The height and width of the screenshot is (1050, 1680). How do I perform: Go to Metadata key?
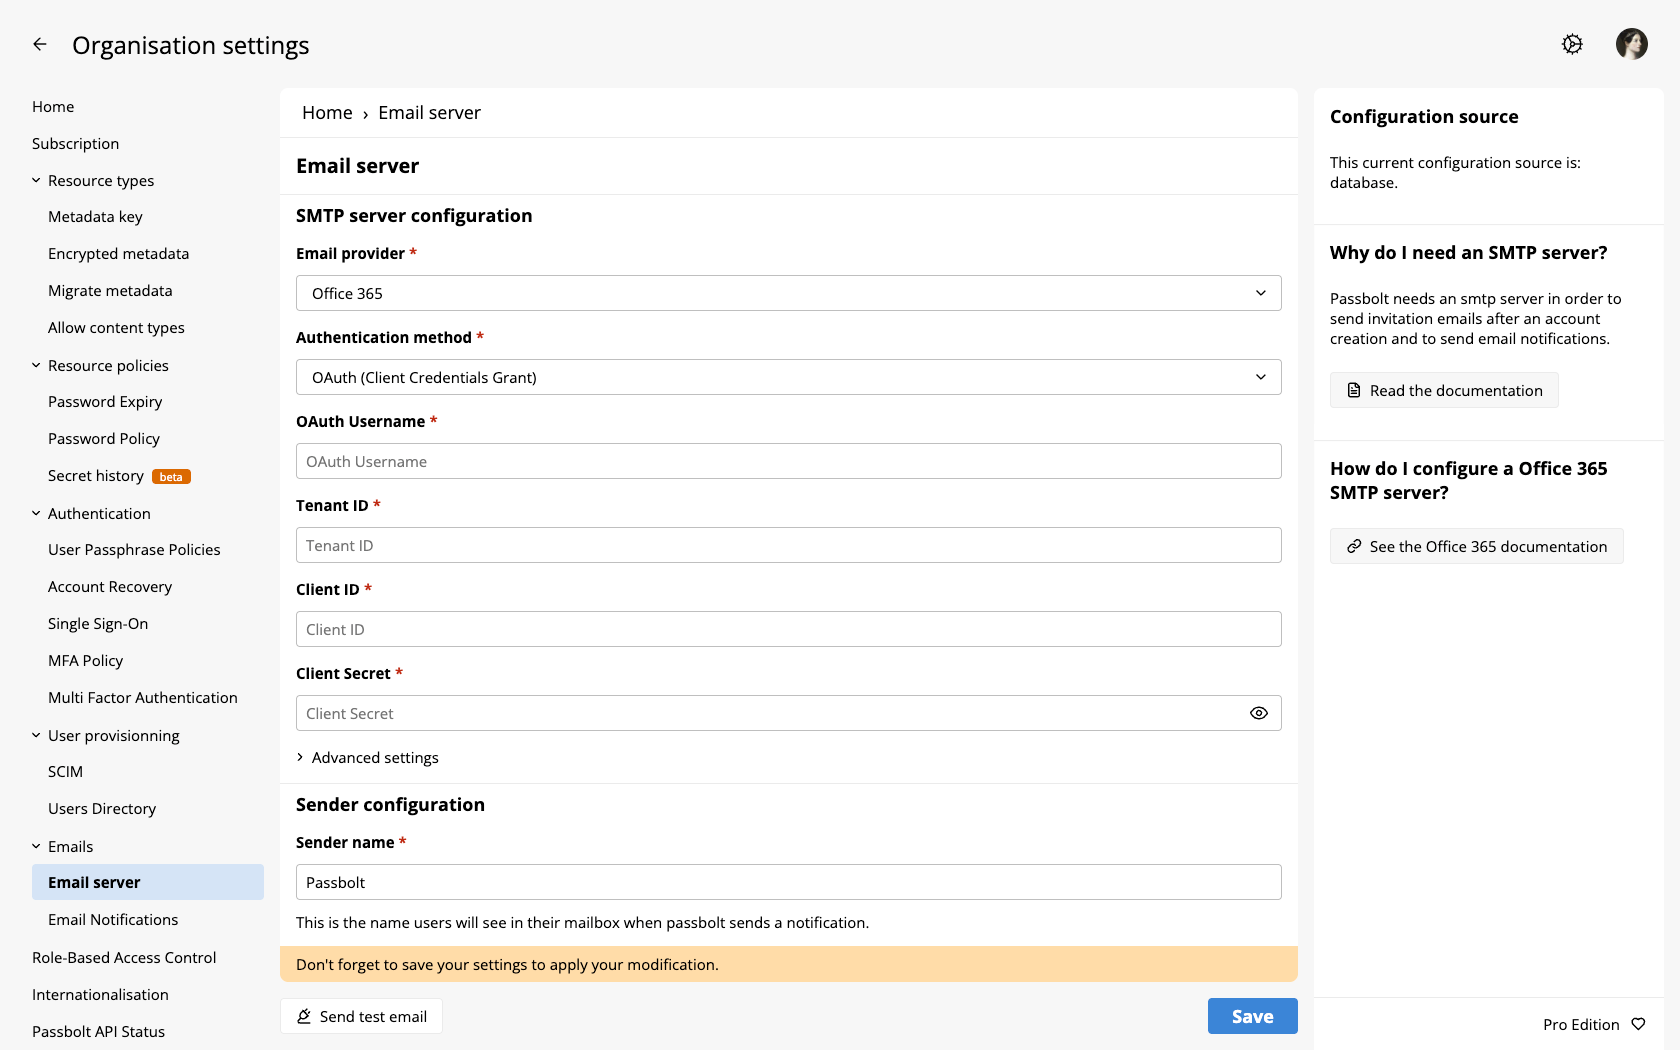95,216
